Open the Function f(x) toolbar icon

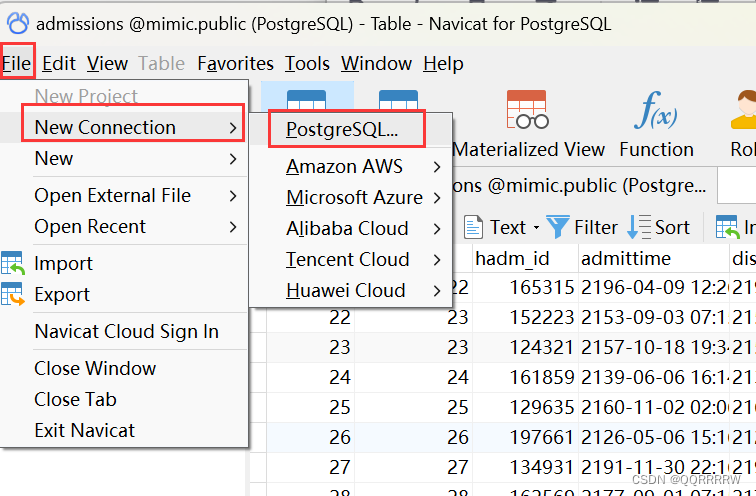pos(656,110)
